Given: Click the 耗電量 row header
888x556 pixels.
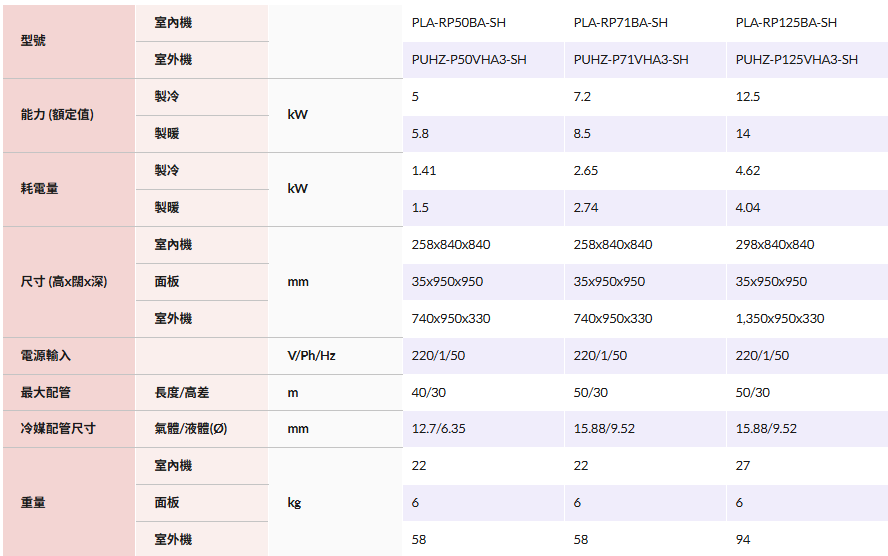Looking at the screenshot, I should [x=69, y=189].
